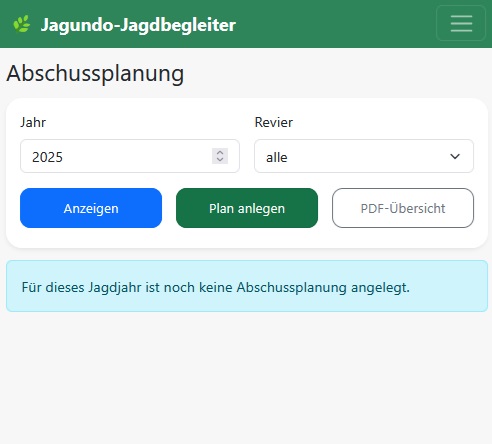492x444 pixels.
Task: Click the 'keine Abschussplanung angelegt' info message
Action: click(x=247, y=286)
